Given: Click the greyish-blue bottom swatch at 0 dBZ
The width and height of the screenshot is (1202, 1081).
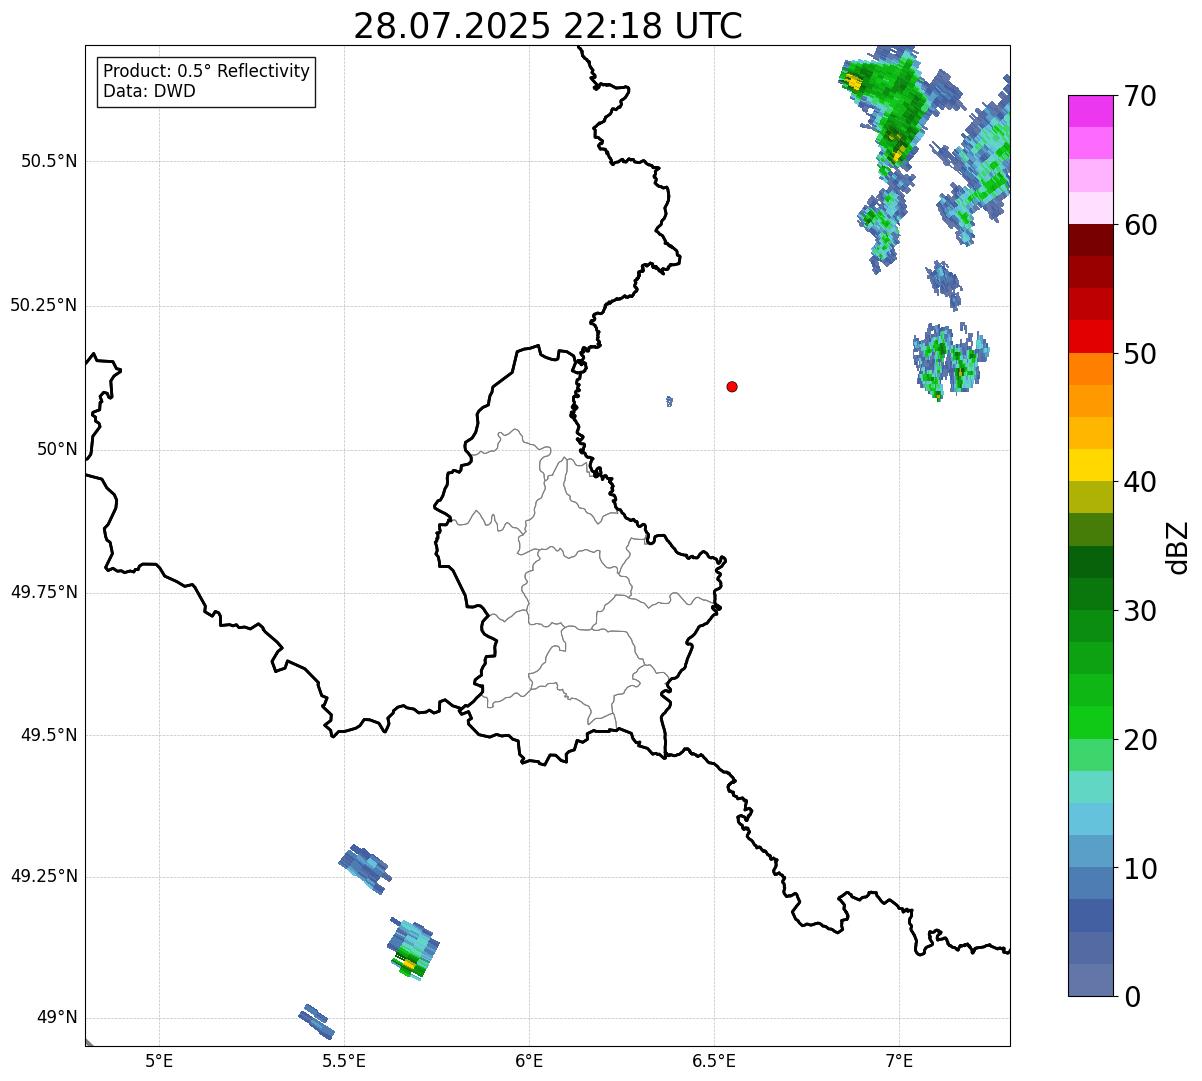Looking at the screenshot, I should tap(1091, 980).
